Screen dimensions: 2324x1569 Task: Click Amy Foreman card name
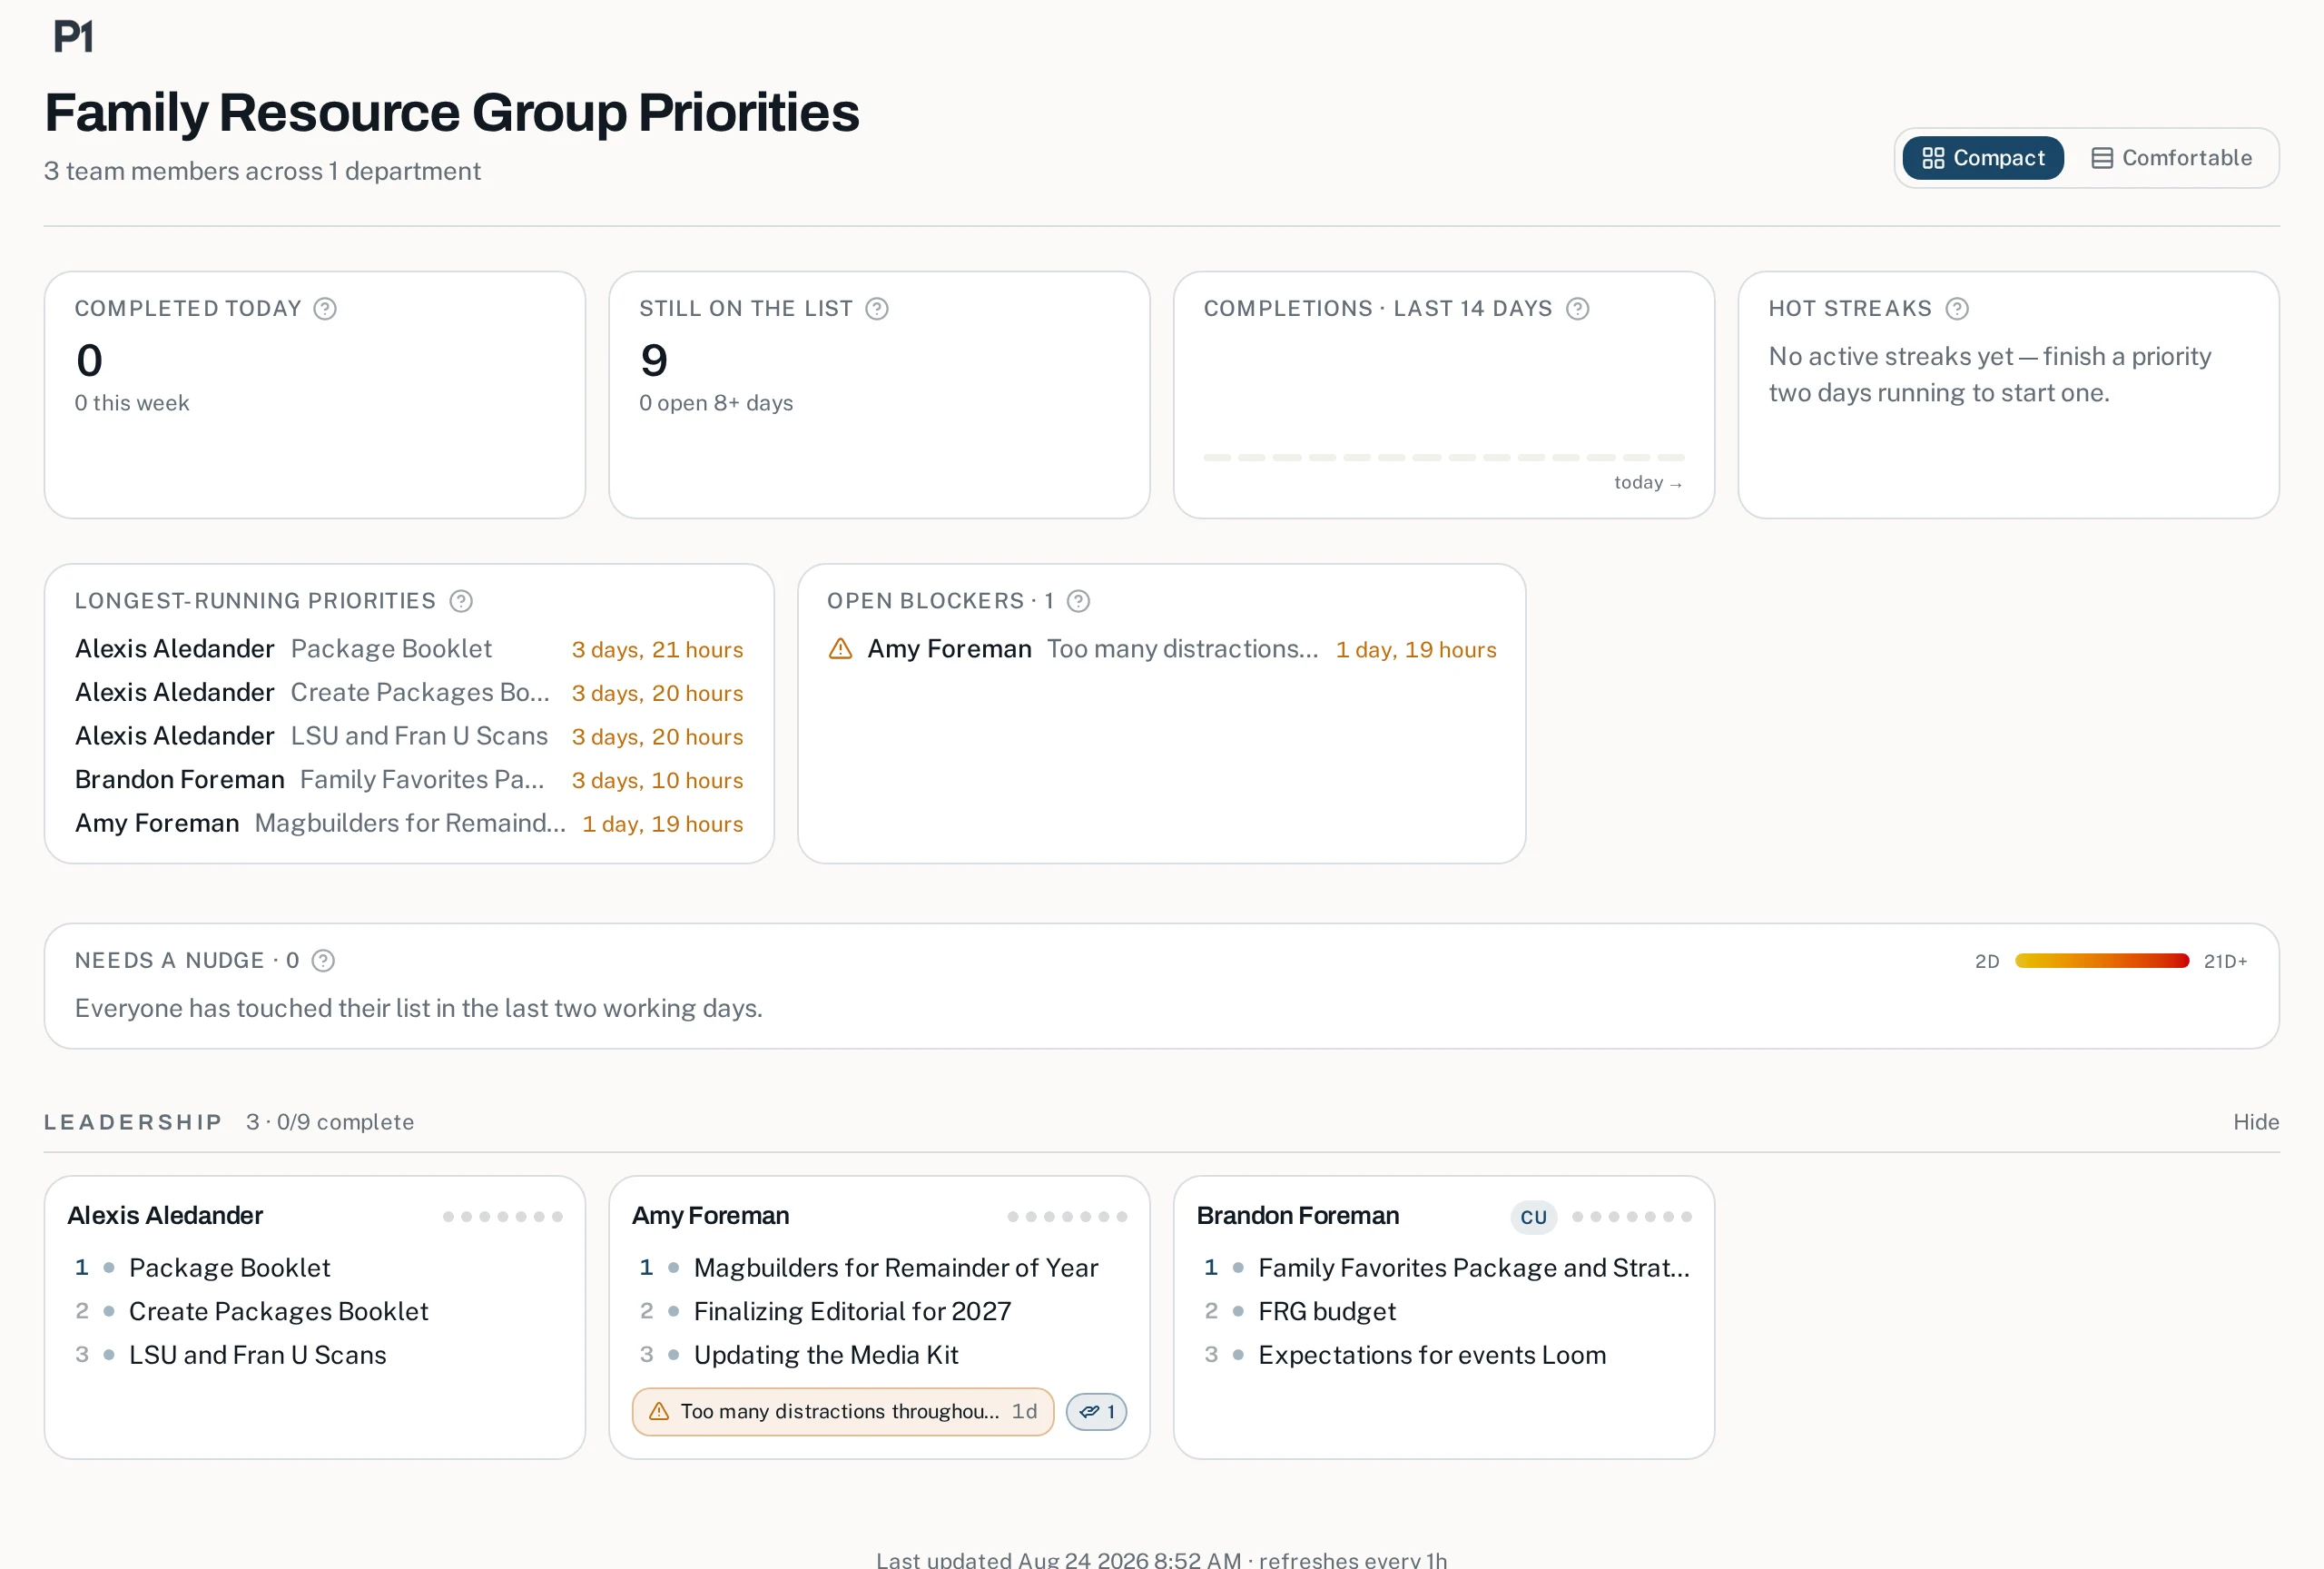coord(710,1216)
